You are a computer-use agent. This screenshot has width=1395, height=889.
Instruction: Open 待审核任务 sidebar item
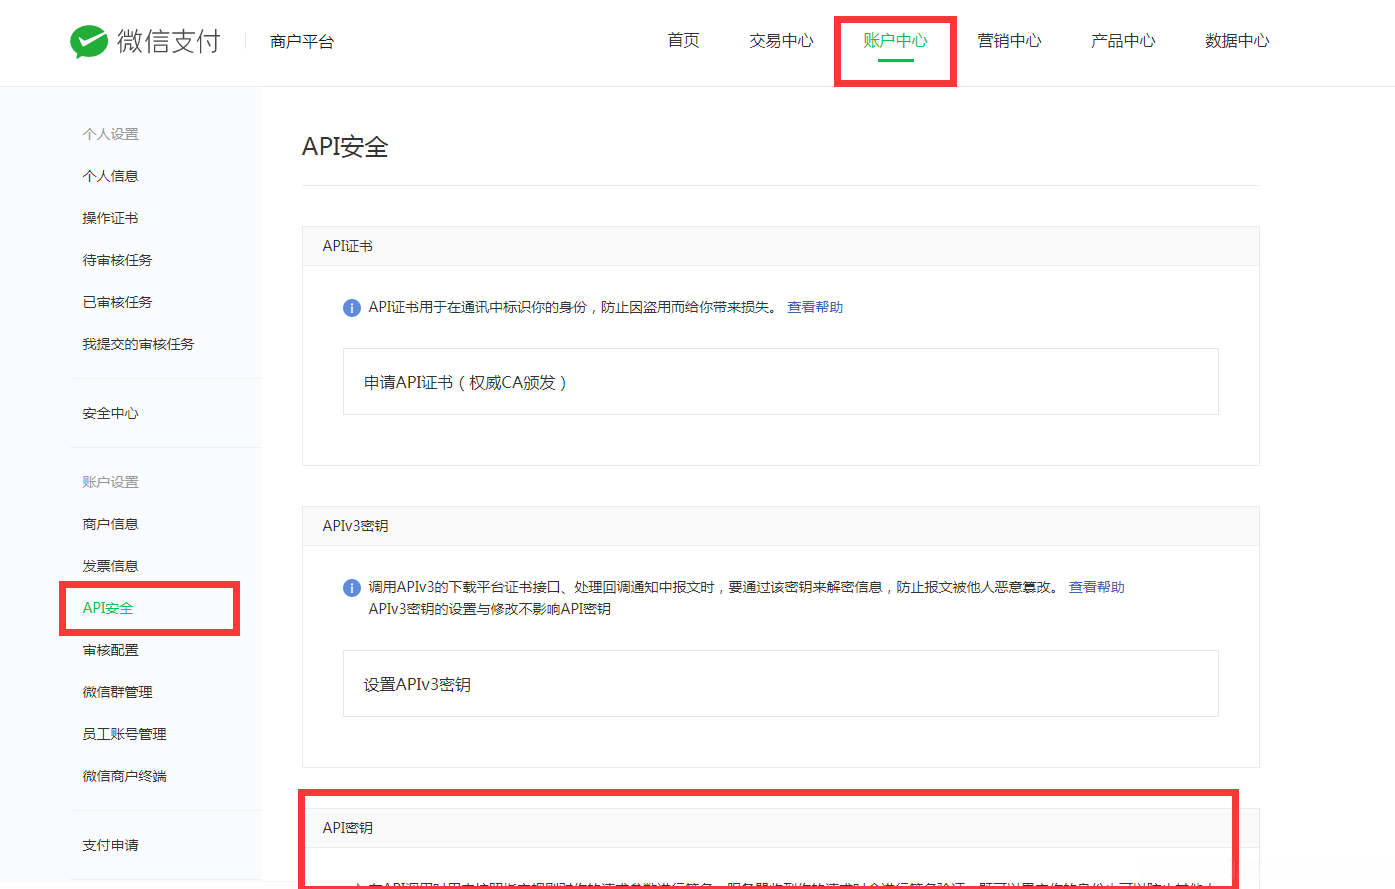click(x=117, y=260)
